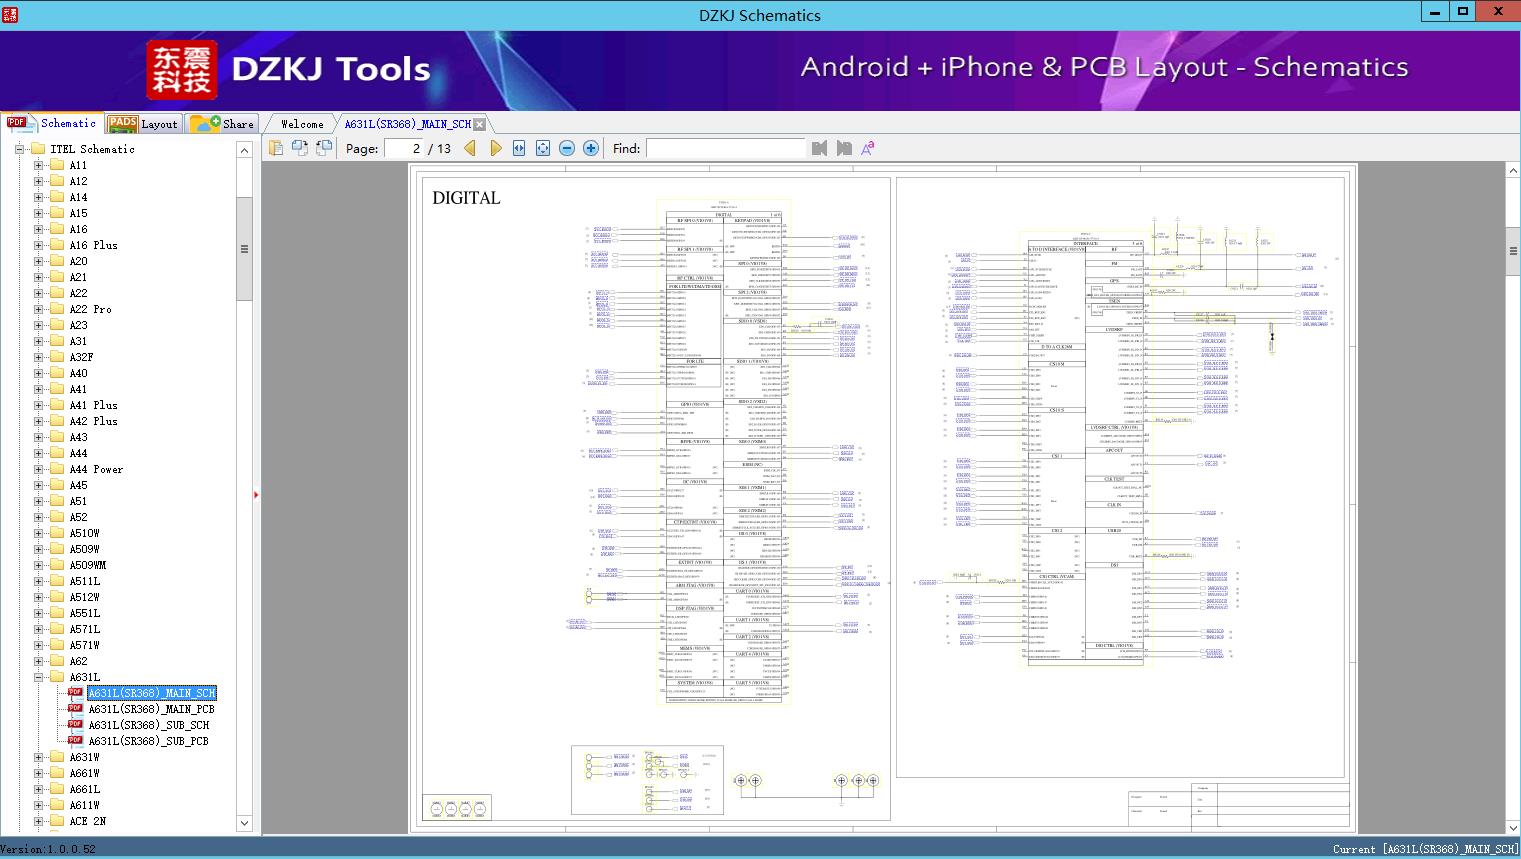Toggle match case search icon
Screen dimensions: 1521x859
coord(867,148)
